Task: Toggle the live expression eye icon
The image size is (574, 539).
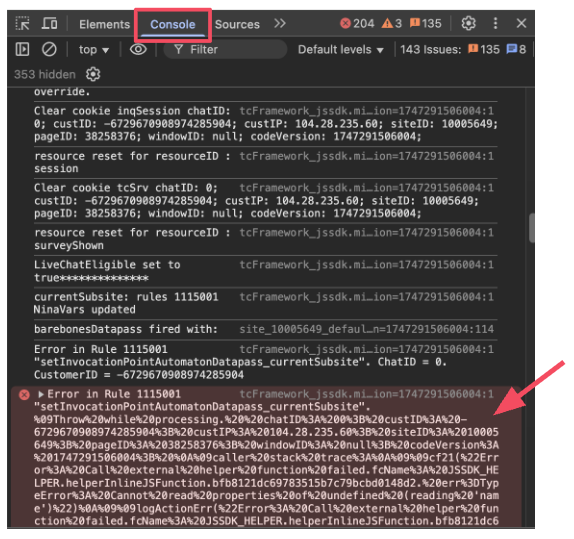Action: pos(138,49)
